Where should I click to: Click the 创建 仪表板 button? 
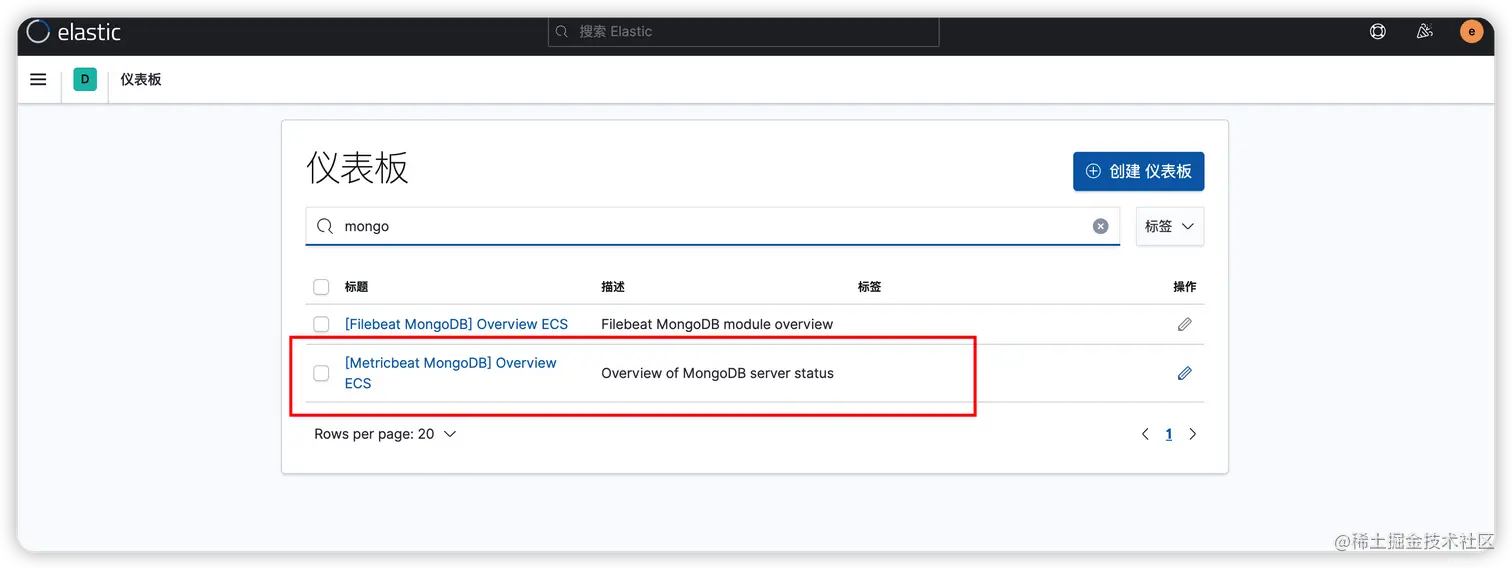point(1138,171)
